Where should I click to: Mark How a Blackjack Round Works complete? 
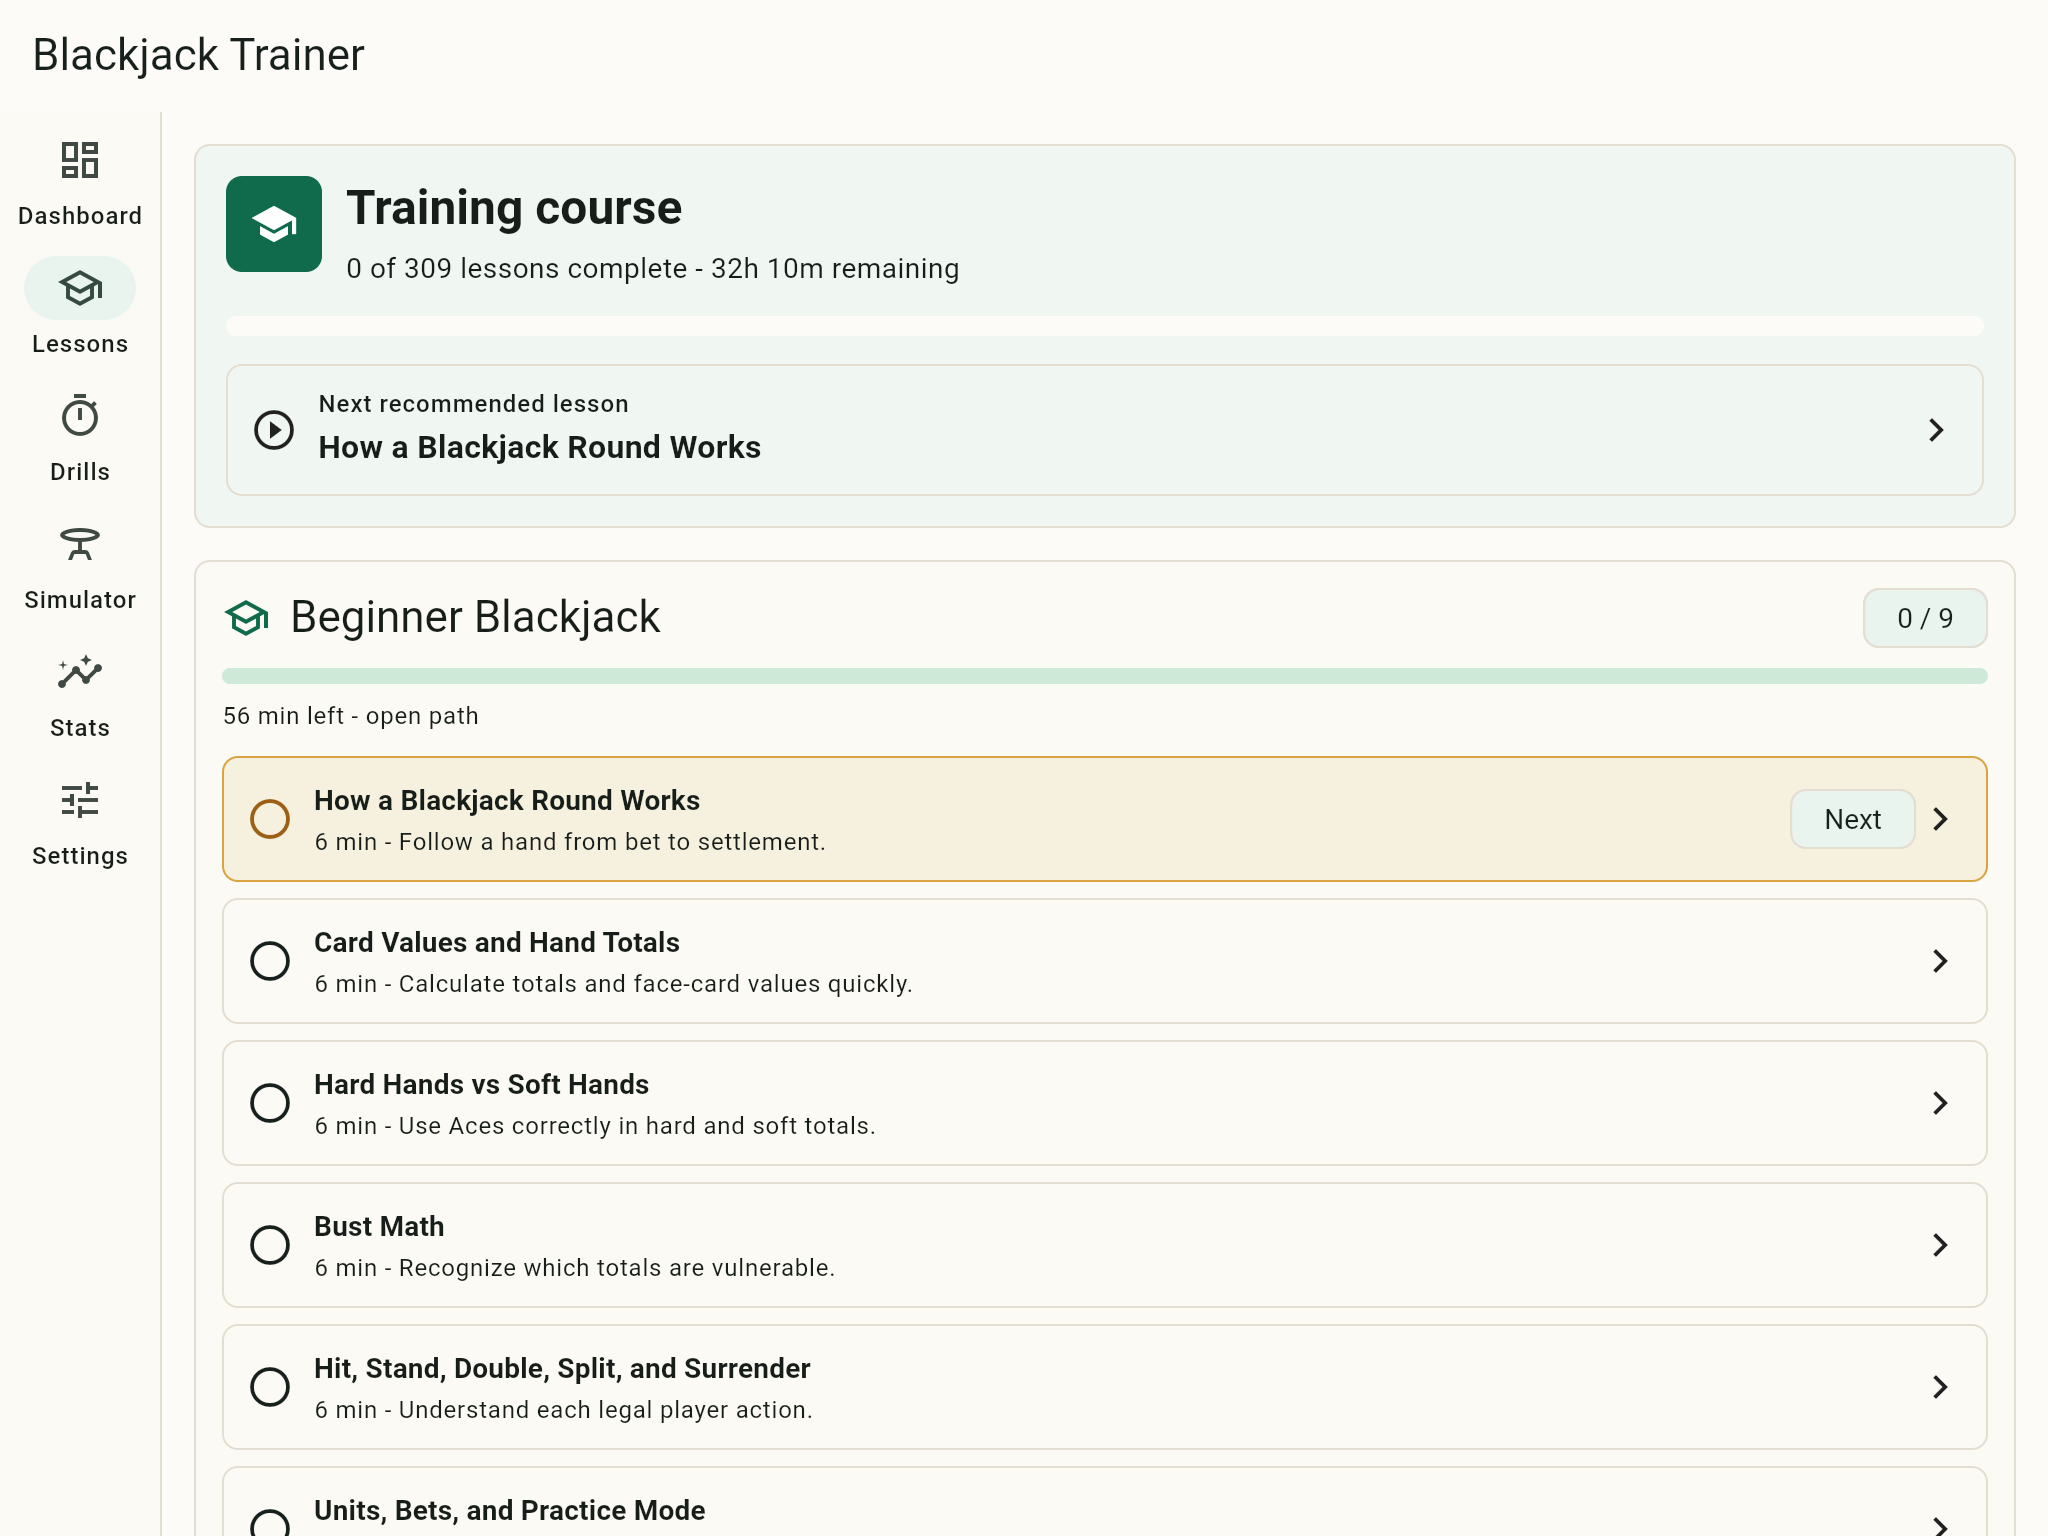point(270,819)
